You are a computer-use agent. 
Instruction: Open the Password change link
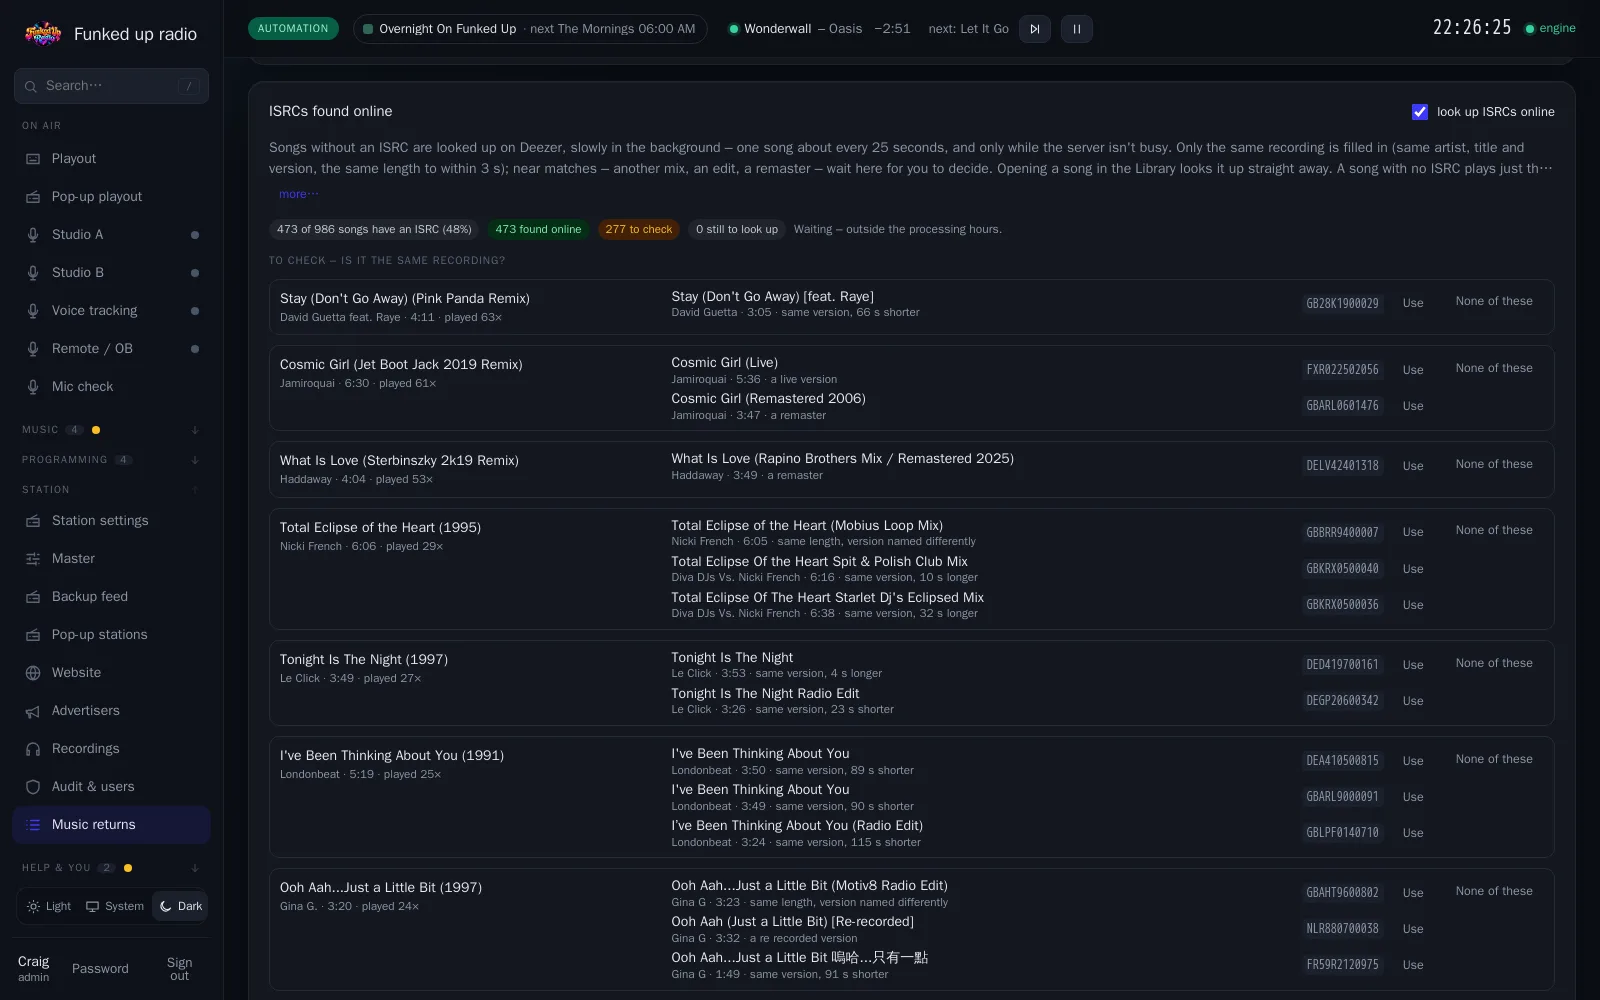100,969
